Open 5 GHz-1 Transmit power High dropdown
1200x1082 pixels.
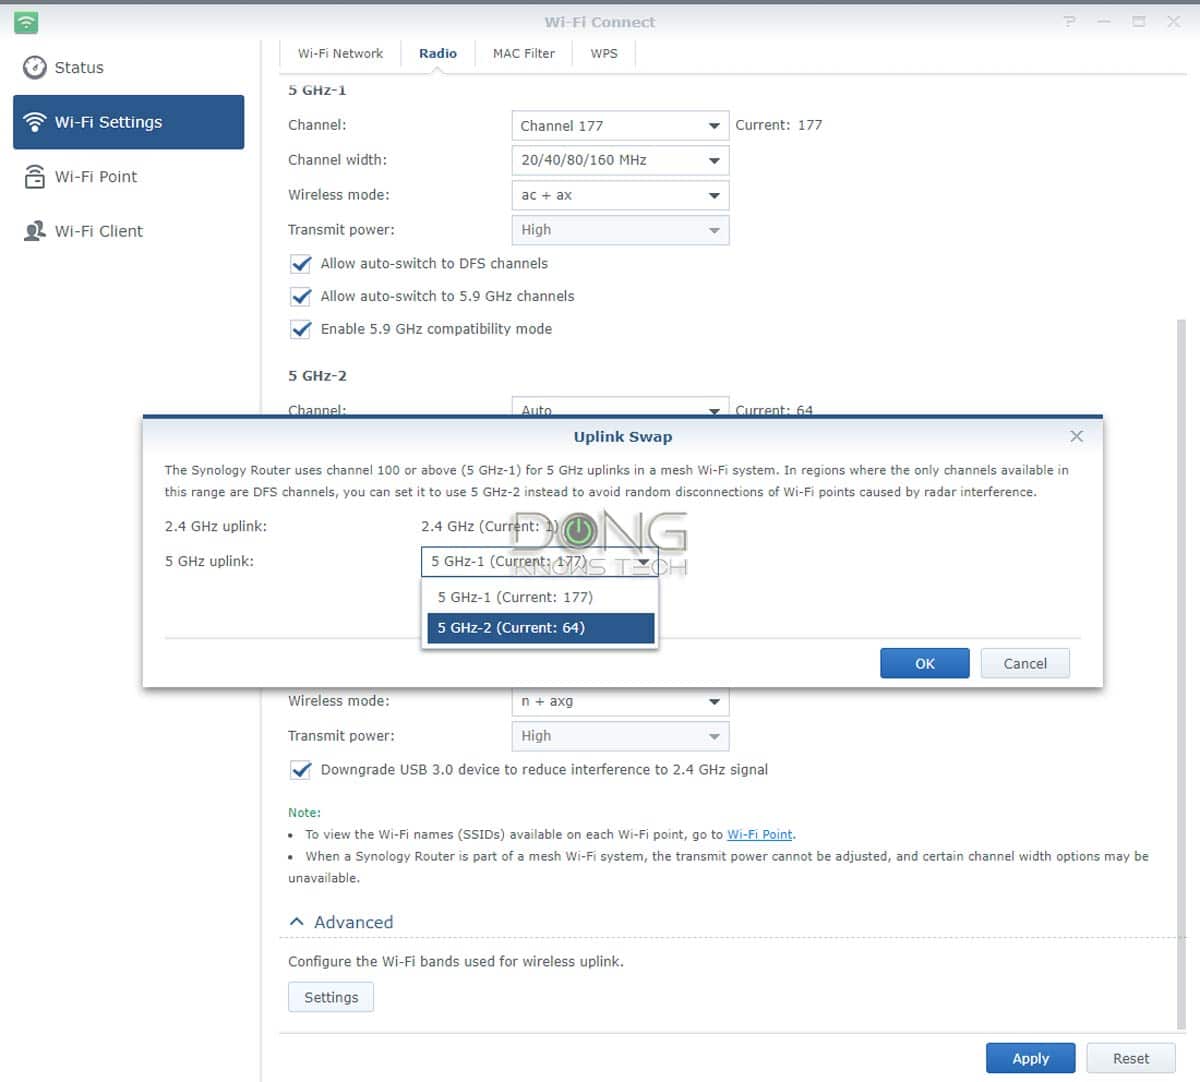620,230
